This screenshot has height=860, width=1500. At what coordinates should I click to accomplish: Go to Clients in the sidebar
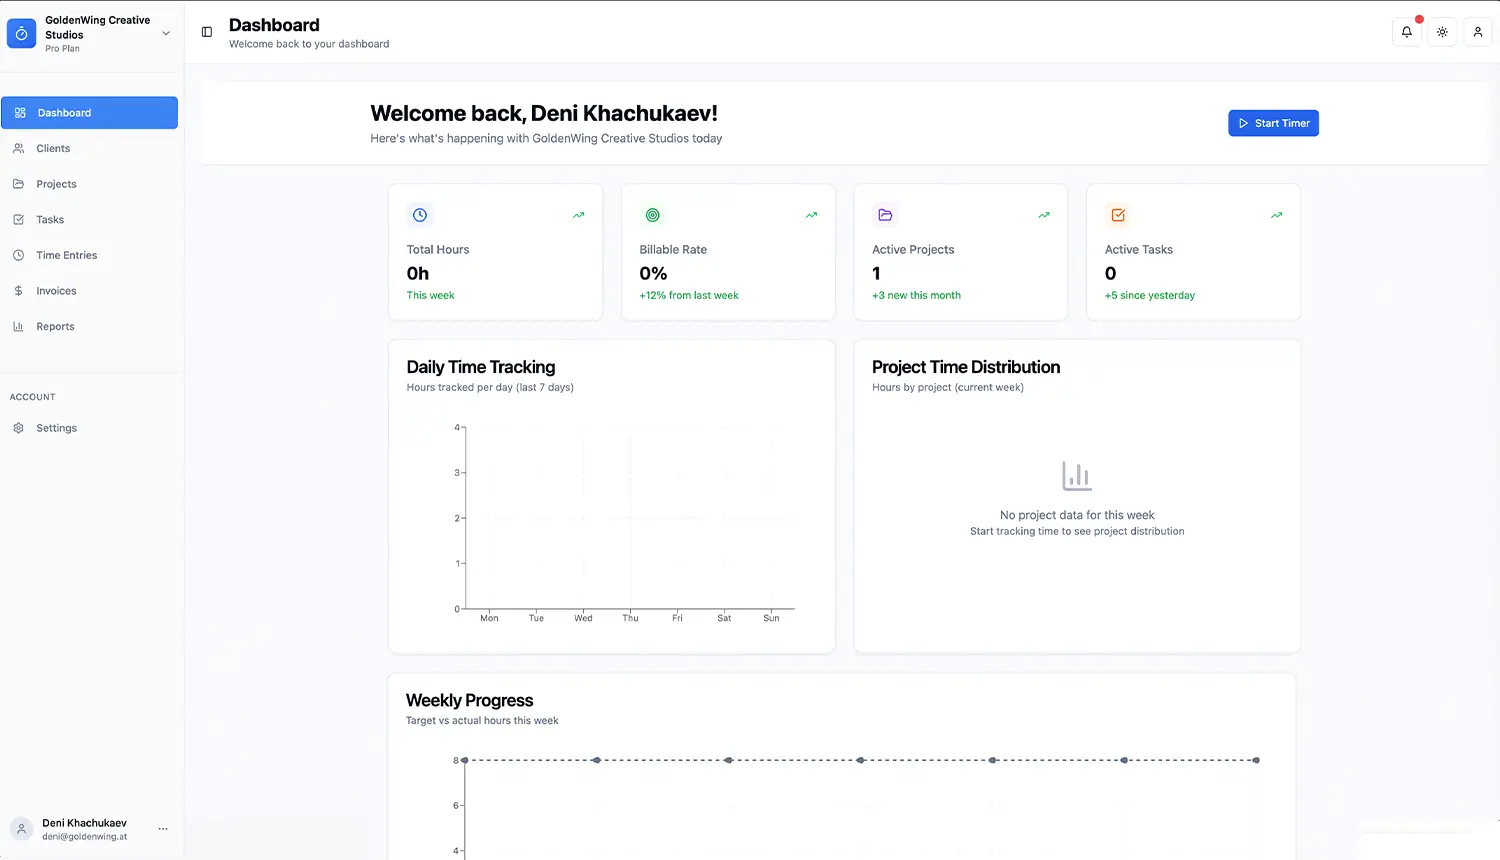[x=53, y=149]
